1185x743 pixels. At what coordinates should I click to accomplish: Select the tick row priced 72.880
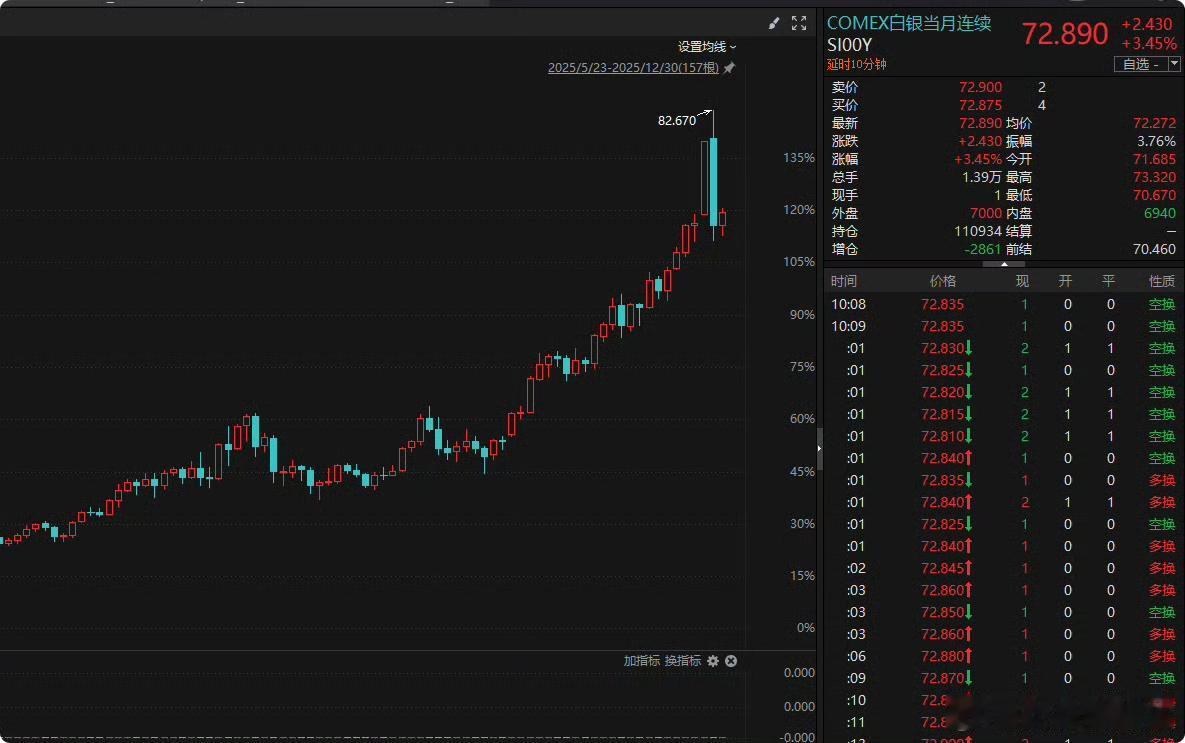coord(1003,656)
